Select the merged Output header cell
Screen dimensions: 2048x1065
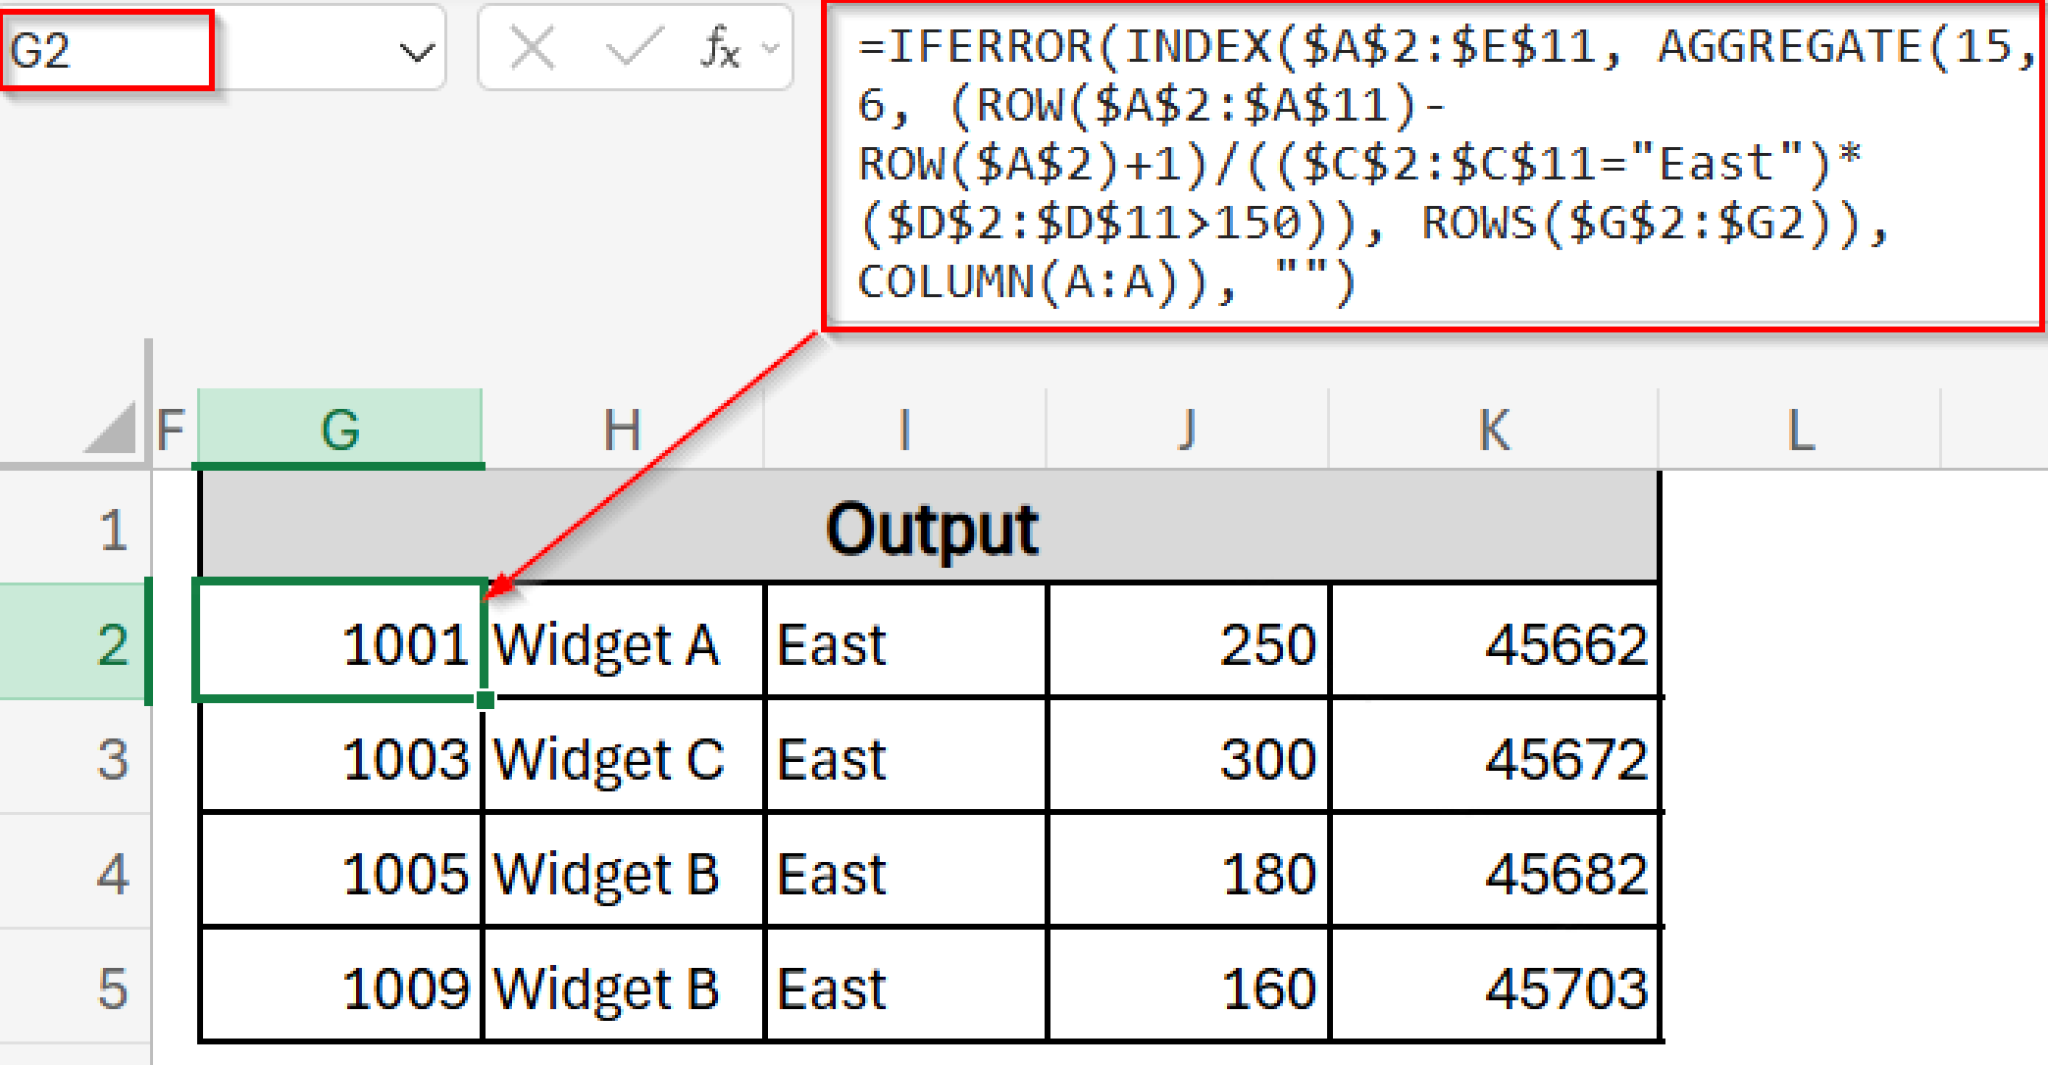click(x=930, y=528)
